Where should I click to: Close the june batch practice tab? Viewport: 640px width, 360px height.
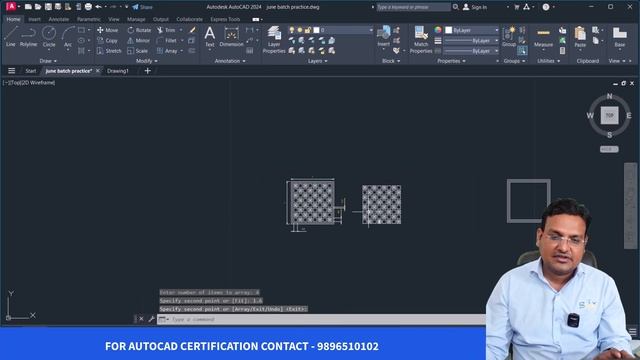point(98,71)
